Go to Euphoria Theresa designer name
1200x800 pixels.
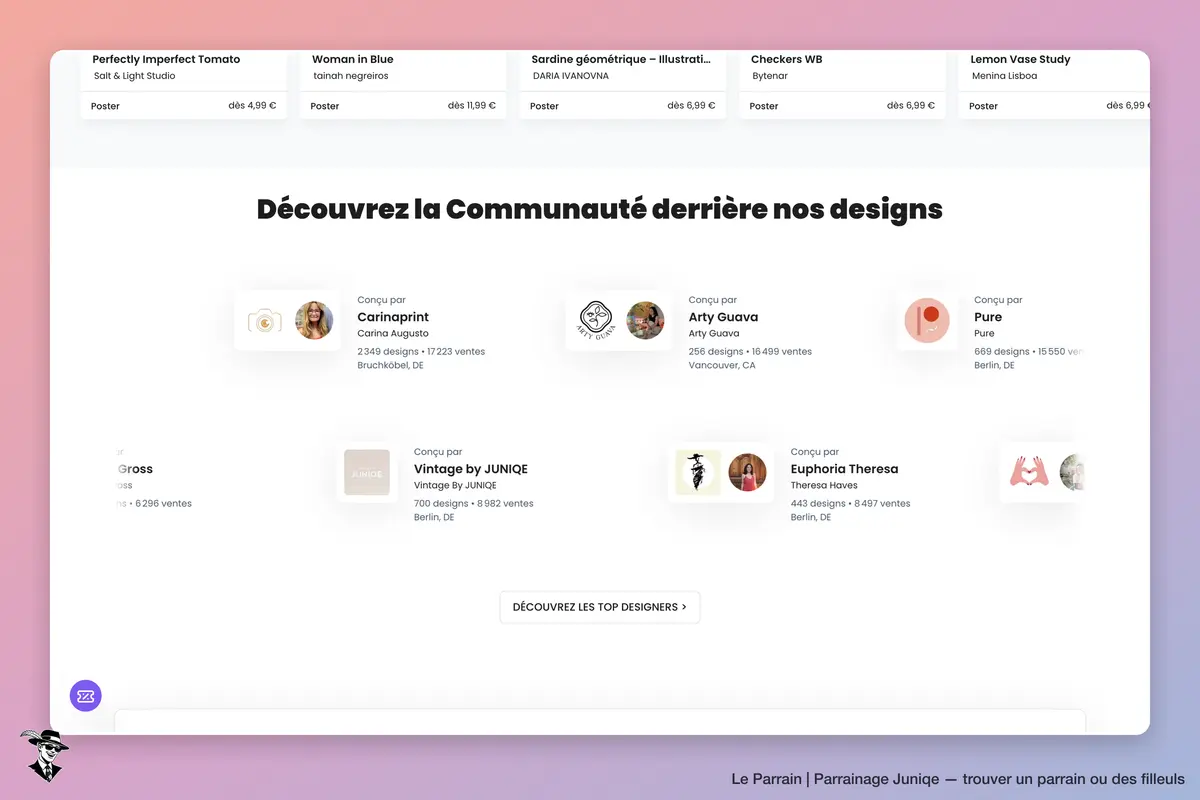pyautogui.click(x=844, y=469)
